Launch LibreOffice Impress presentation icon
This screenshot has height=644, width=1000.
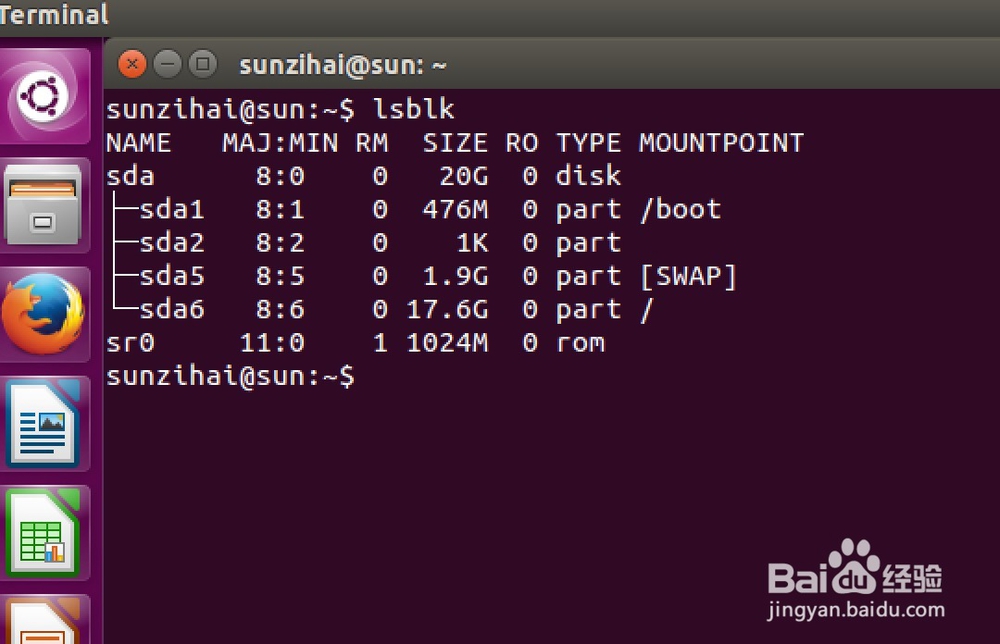pyautogui.click(x=43, y=620)
